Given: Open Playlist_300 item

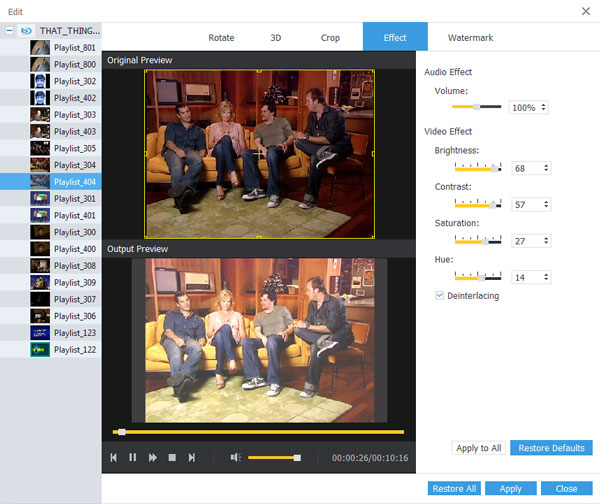Looking at the screenshot, I should point(51,232).
